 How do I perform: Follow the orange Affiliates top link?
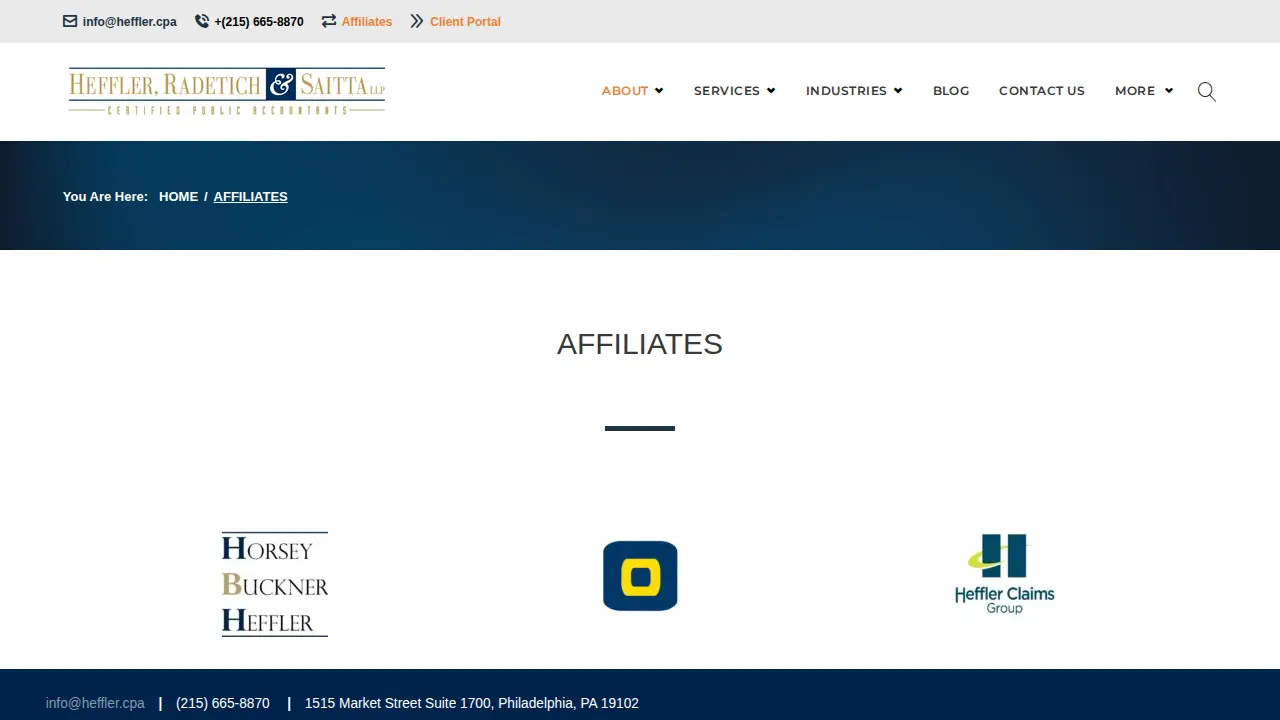(367, 22)
